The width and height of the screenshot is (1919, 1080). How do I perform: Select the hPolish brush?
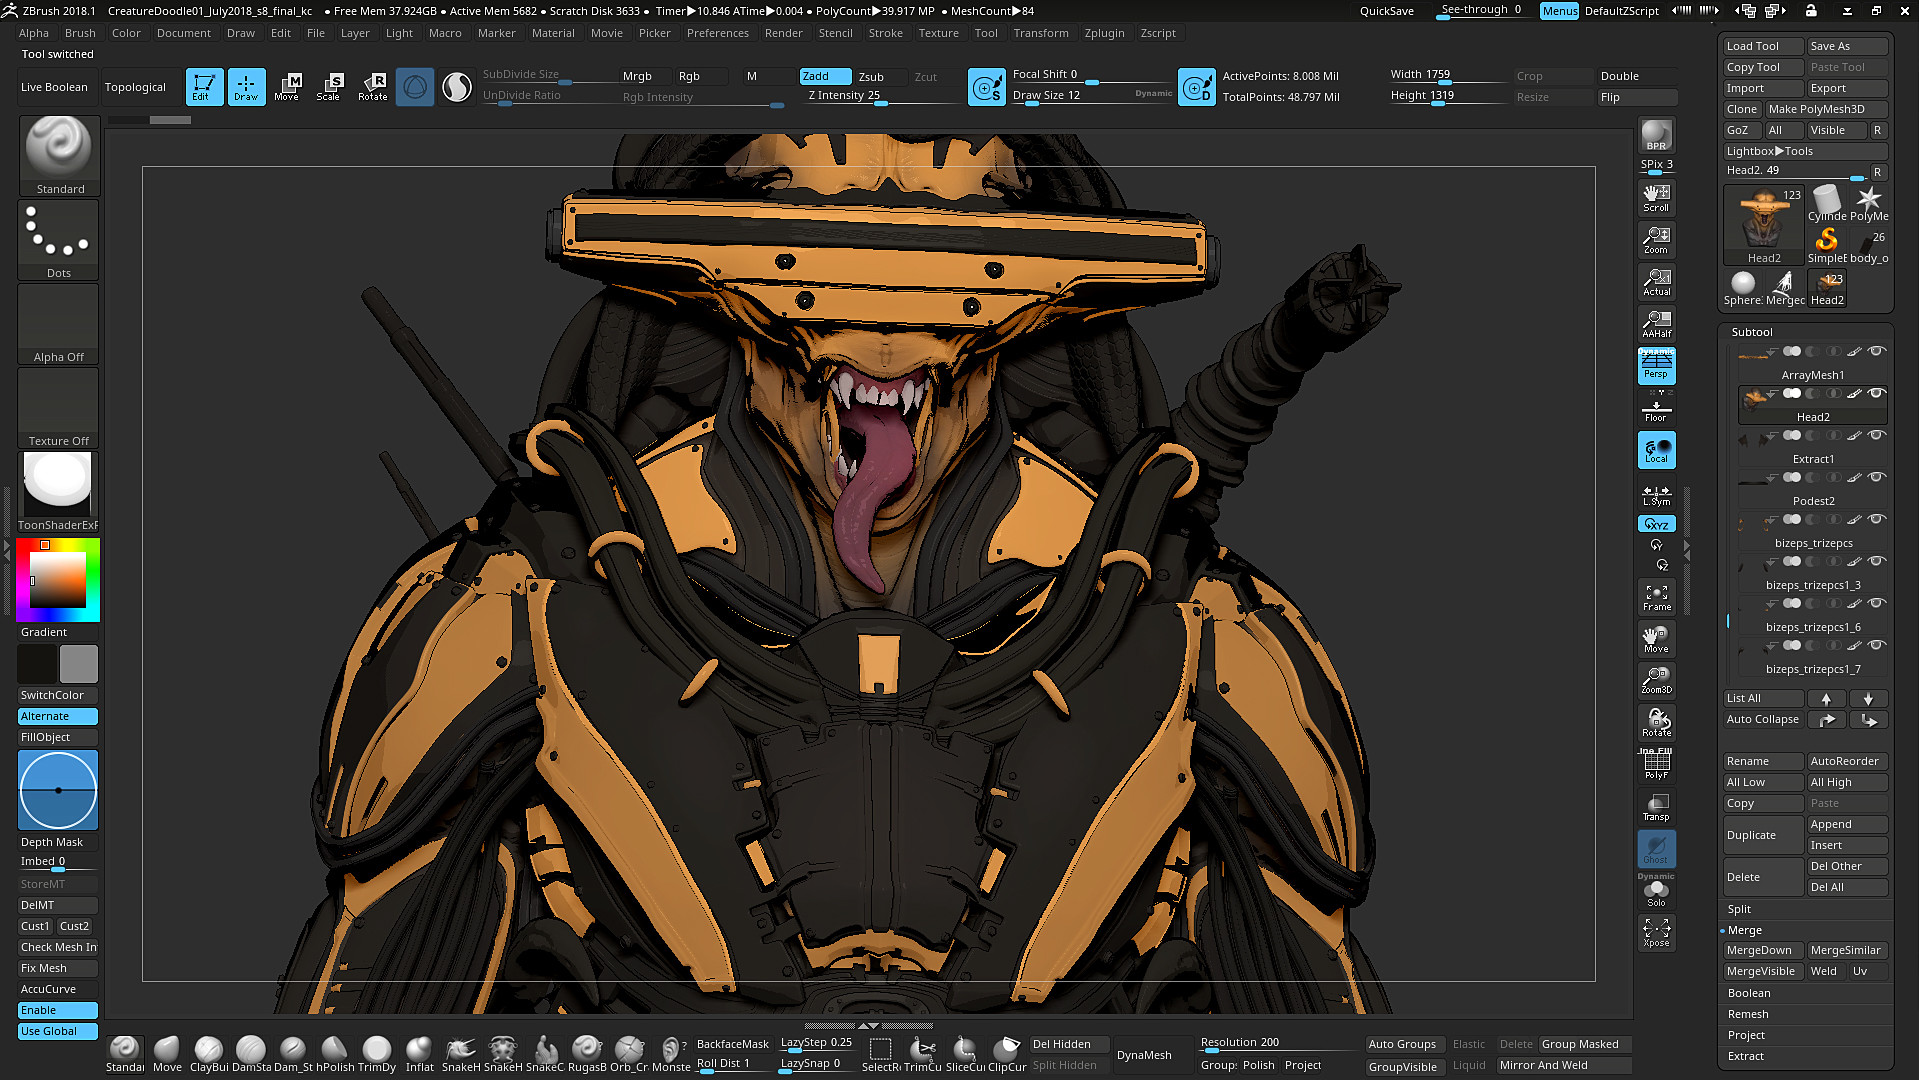[335, 1054]
